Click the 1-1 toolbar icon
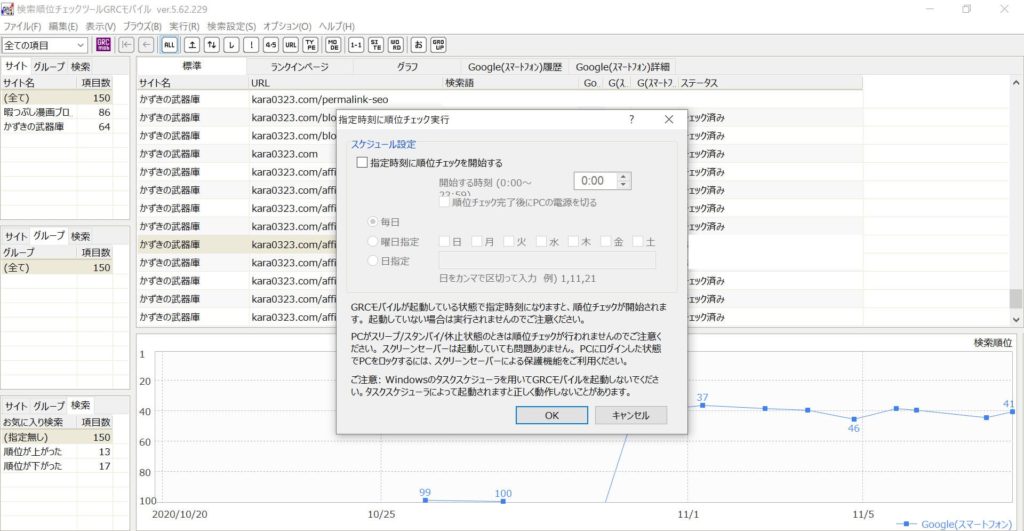 point(356,44)
